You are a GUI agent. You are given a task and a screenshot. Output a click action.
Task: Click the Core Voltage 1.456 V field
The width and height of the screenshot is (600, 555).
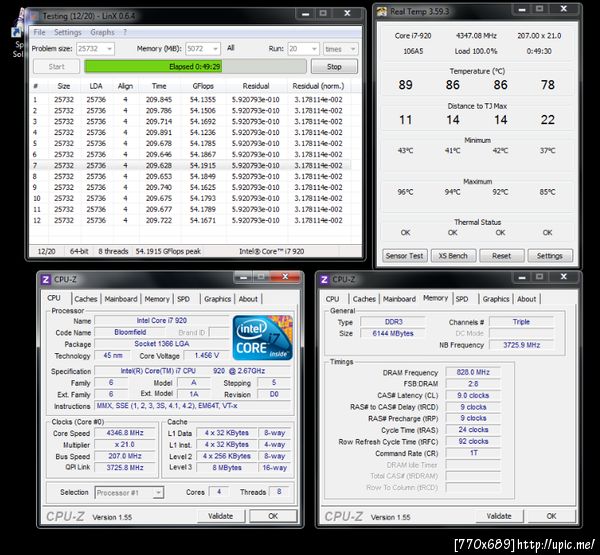(207, 356)
